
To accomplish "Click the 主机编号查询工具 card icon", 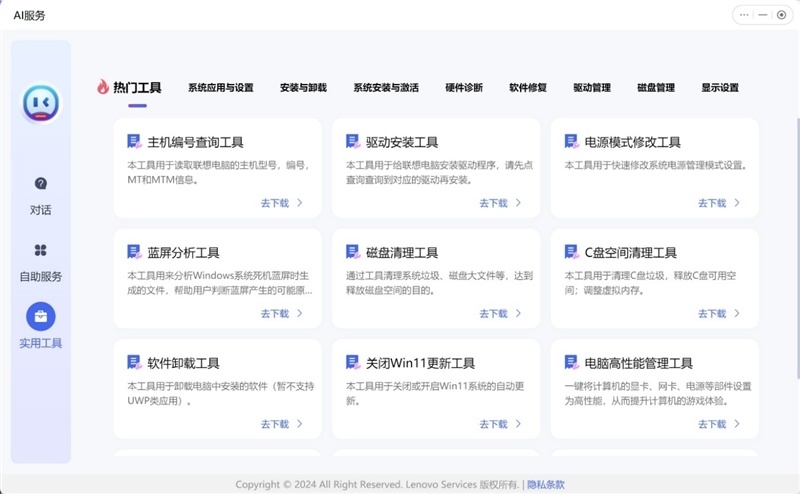I will [x=134, y=142].
